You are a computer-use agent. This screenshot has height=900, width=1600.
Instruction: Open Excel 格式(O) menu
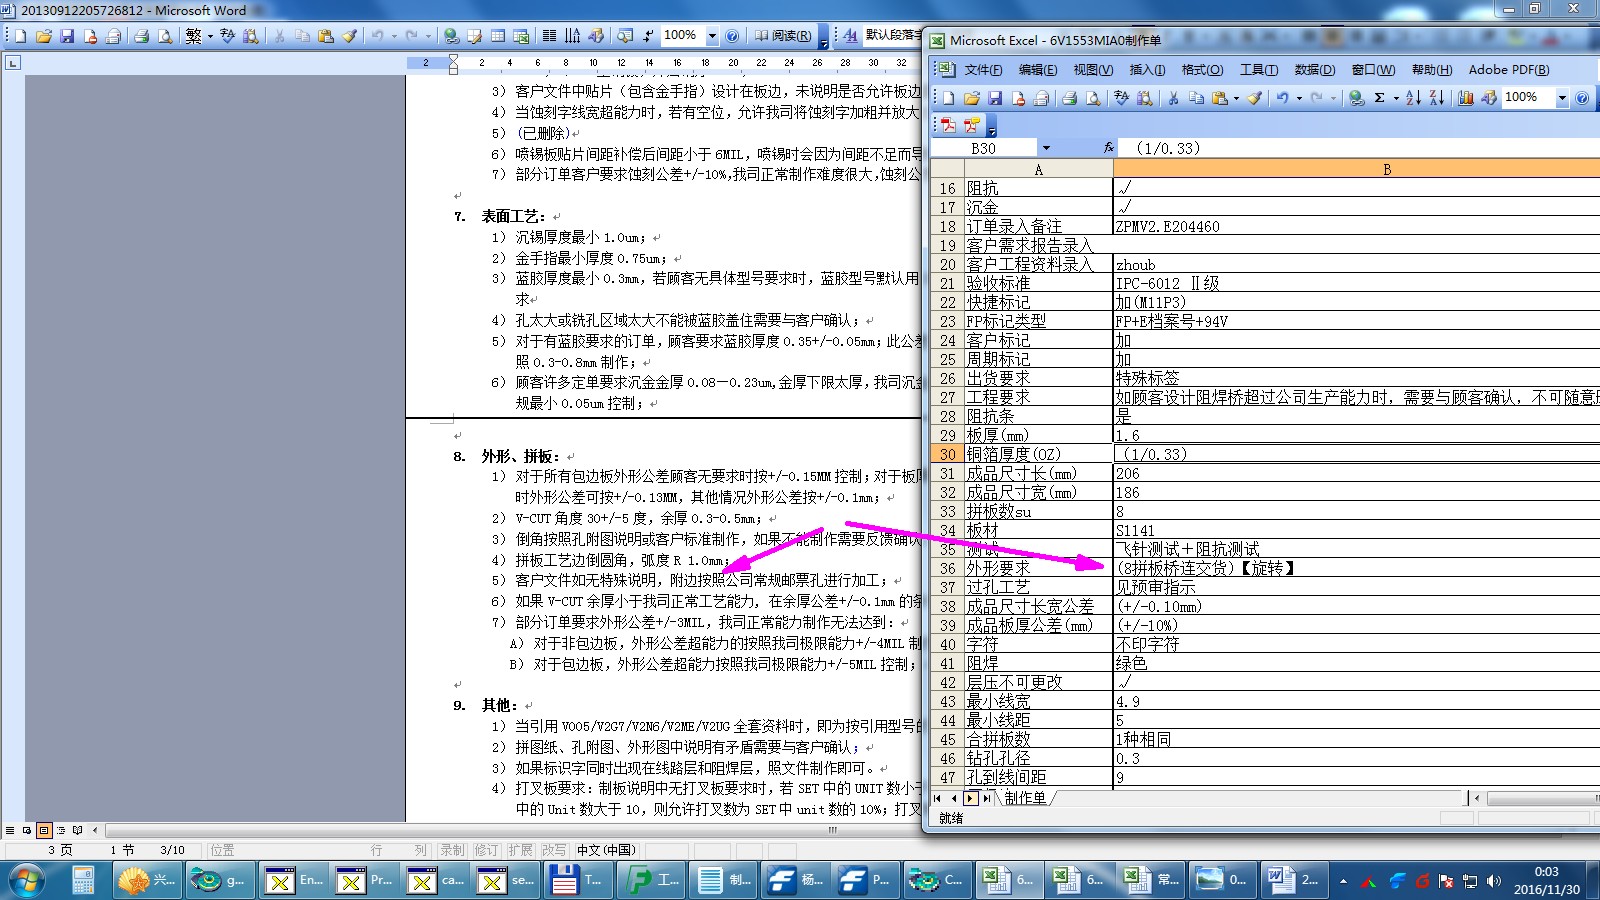pos(1202,70)
